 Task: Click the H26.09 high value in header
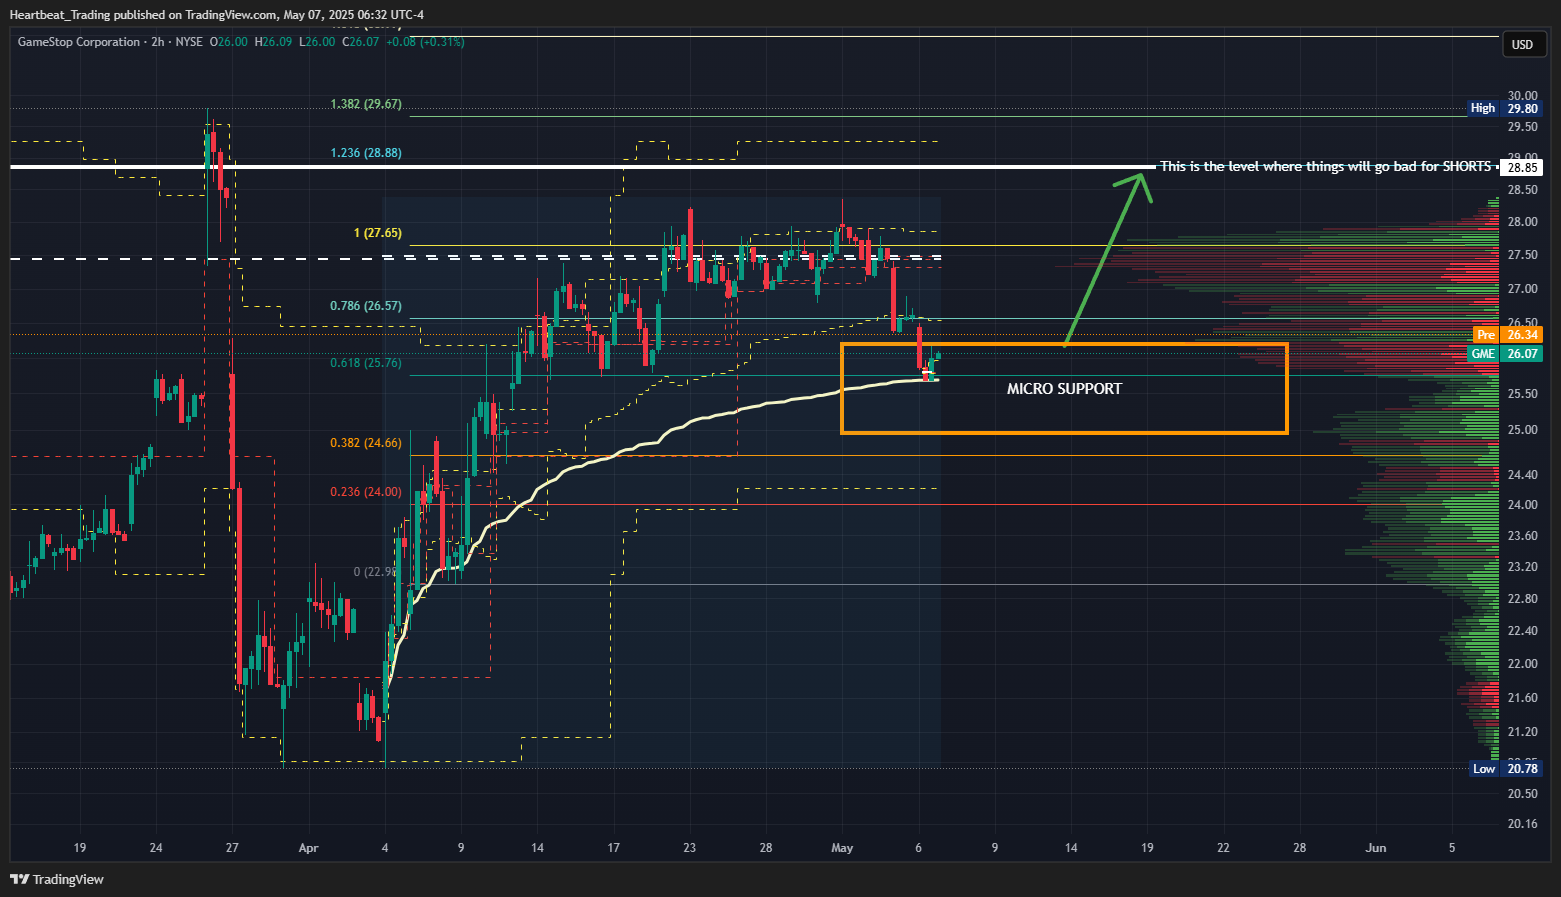pyautogui.click(x=273, y=42)
